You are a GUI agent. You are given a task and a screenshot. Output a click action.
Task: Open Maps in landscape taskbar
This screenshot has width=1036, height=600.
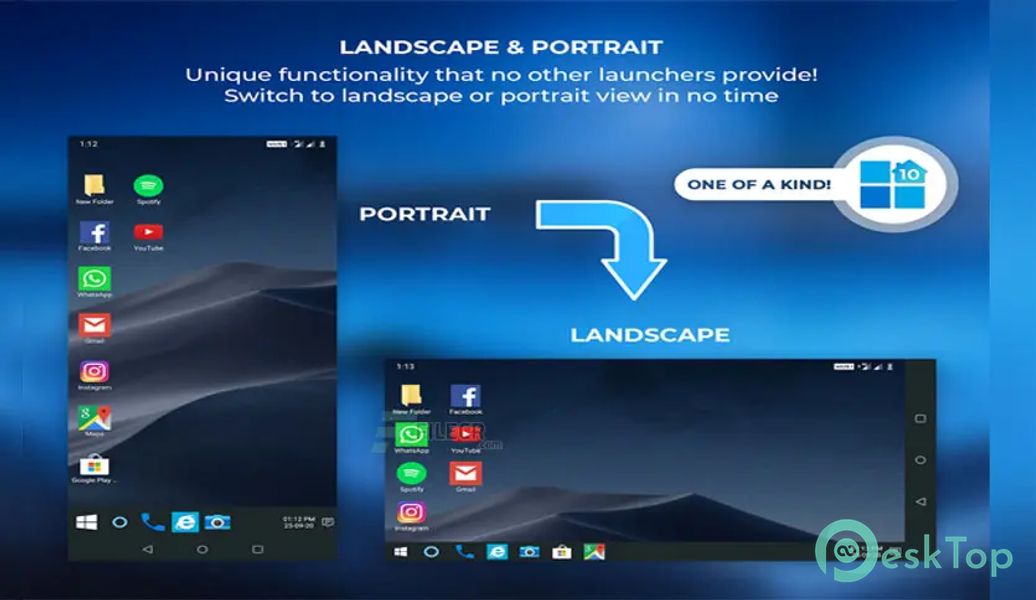click(x=594, y=552)
